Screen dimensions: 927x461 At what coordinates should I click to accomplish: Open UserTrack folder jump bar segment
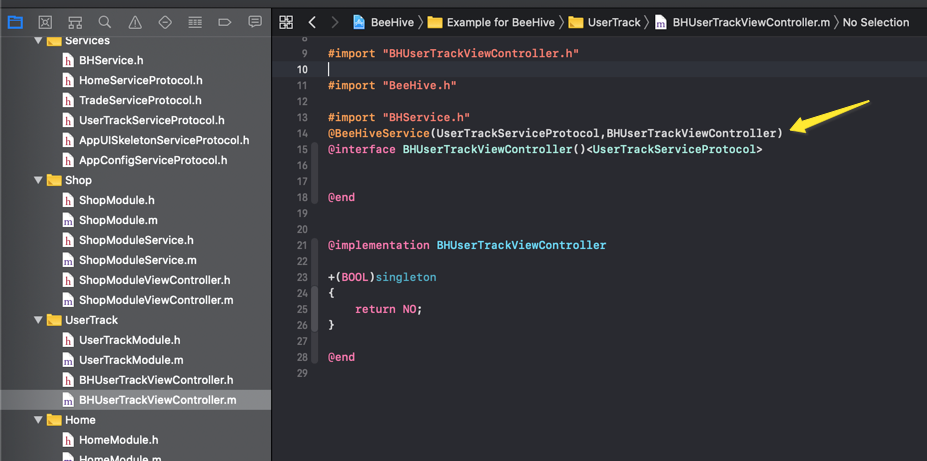604,22
